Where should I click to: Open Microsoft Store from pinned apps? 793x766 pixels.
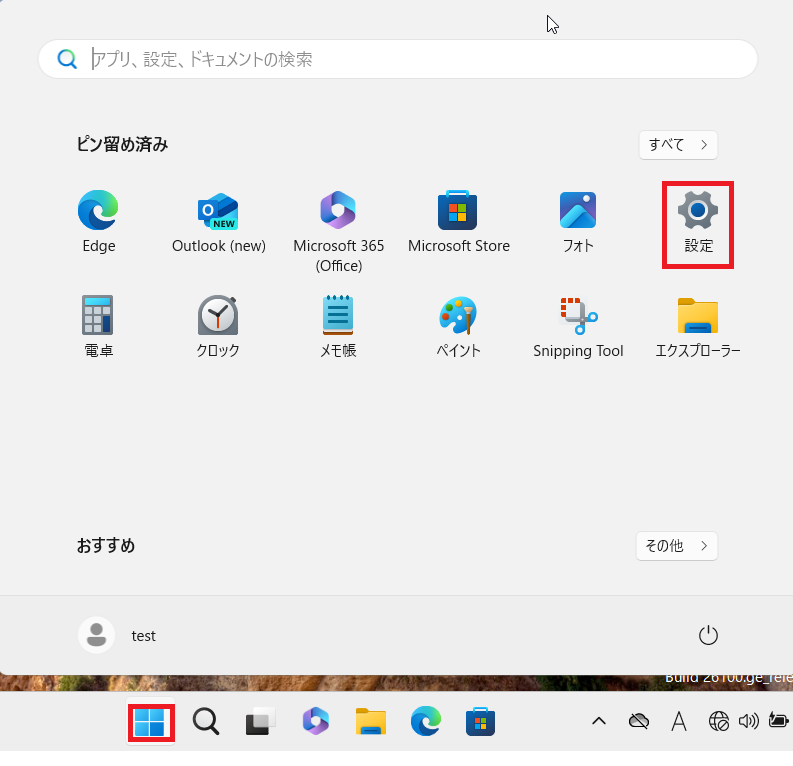coord(459,221)
